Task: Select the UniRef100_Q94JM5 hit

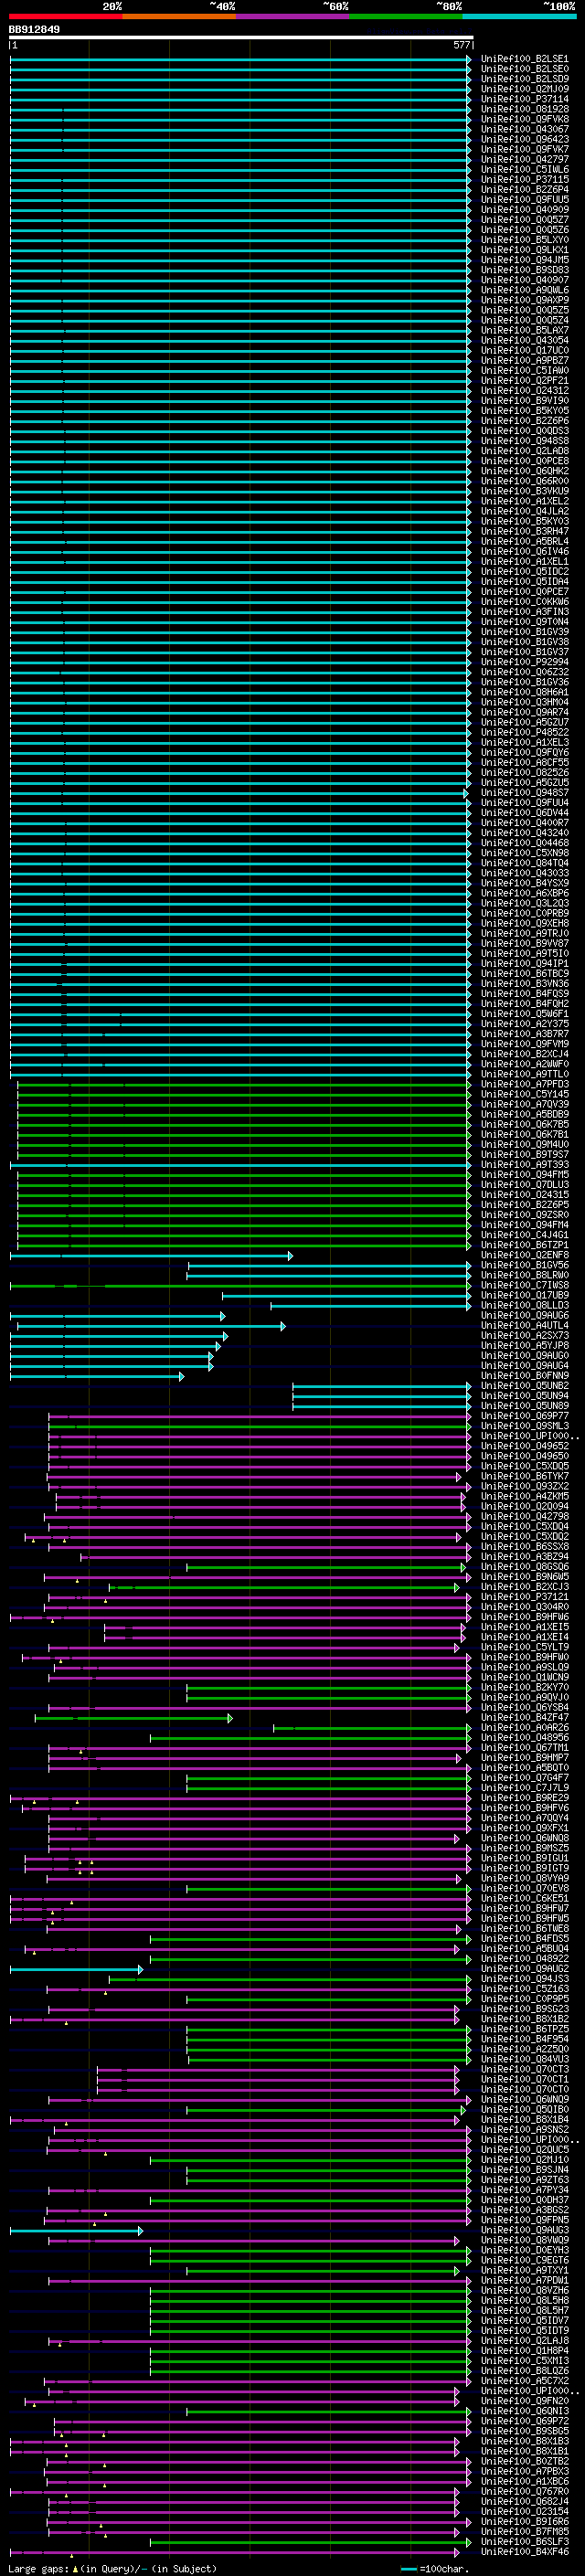Action: [x=524, y=260]
